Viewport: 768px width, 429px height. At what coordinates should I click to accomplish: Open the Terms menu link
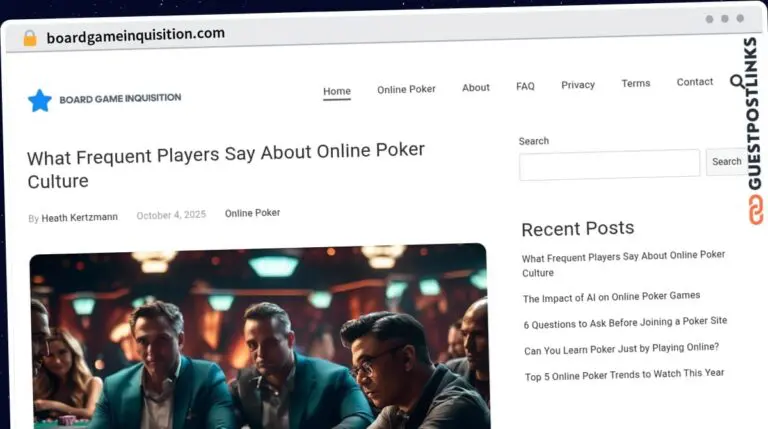click(x=636, y=83)
